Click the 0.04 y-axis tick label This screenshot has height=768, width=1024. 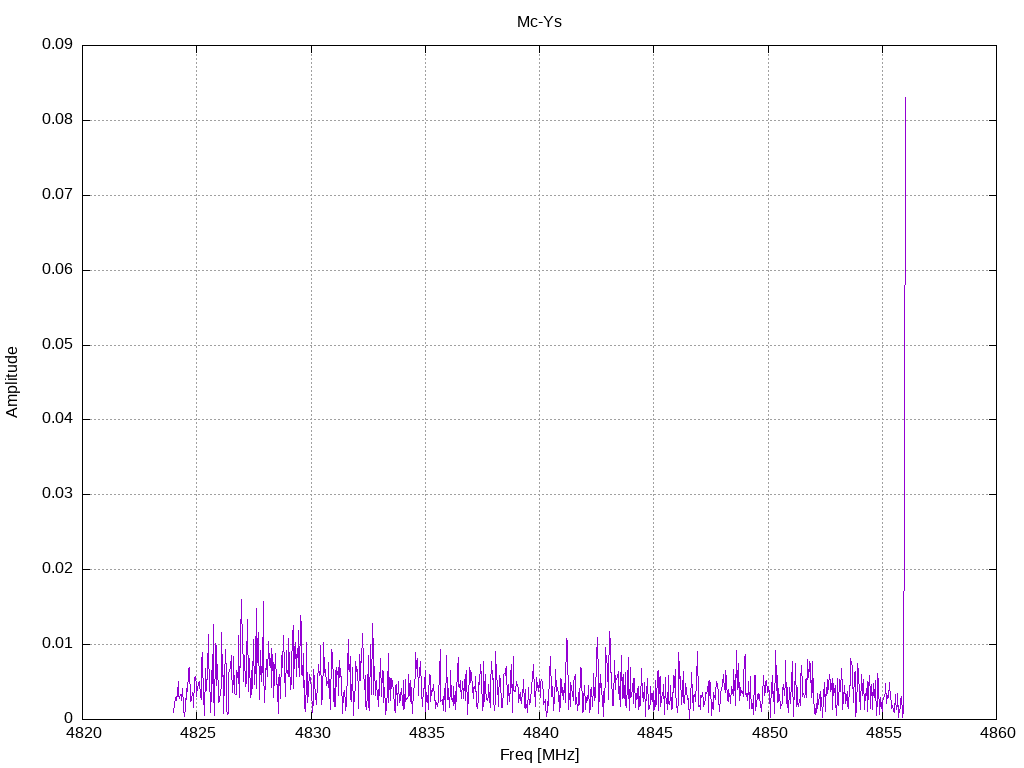[57, 419]
